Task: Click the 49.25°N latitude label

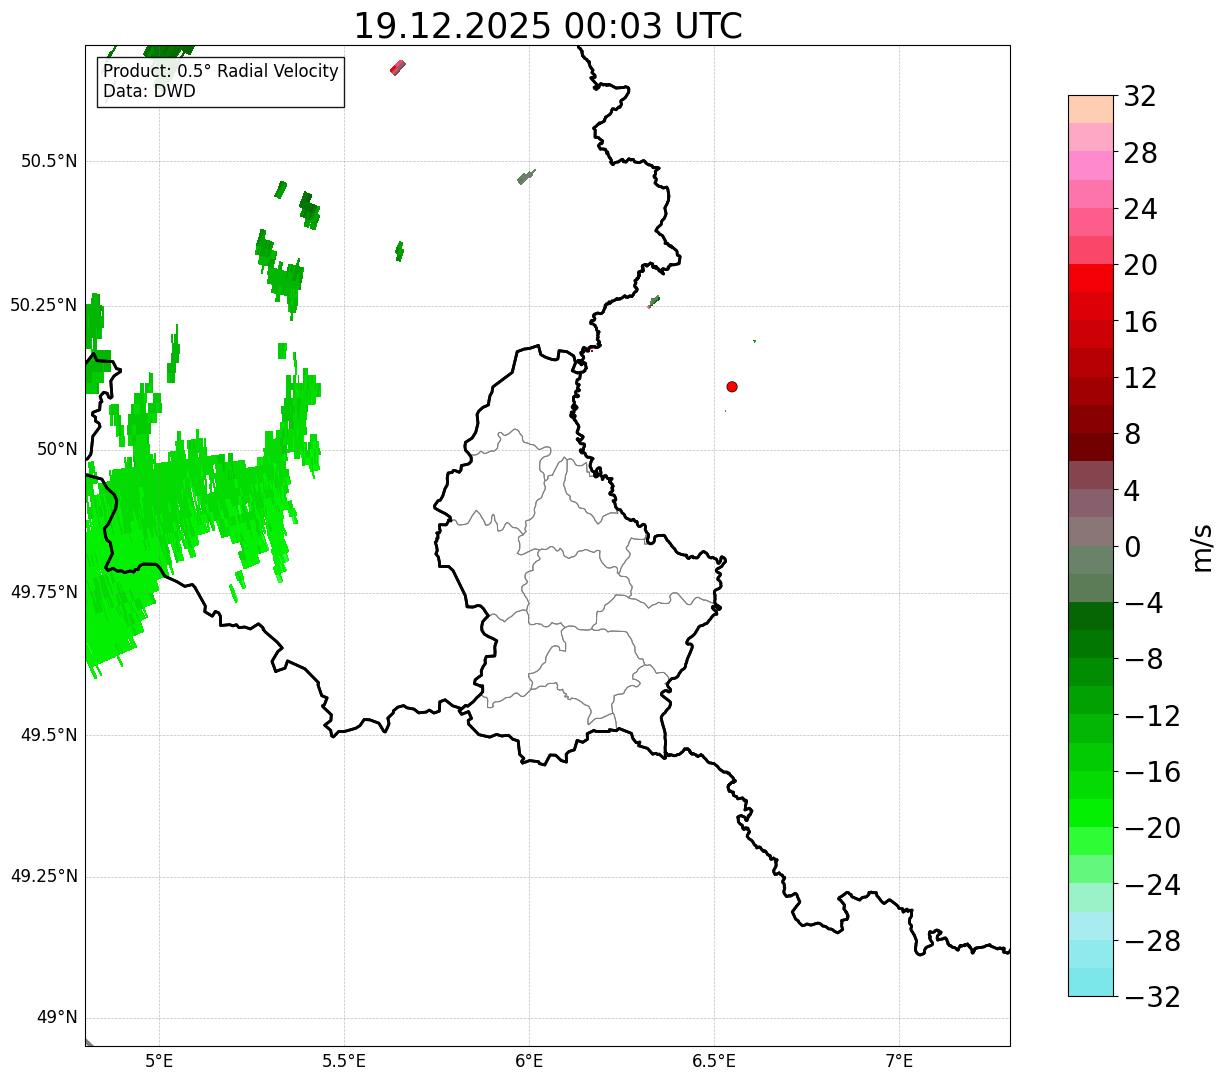Action: (x=43, y=877)
